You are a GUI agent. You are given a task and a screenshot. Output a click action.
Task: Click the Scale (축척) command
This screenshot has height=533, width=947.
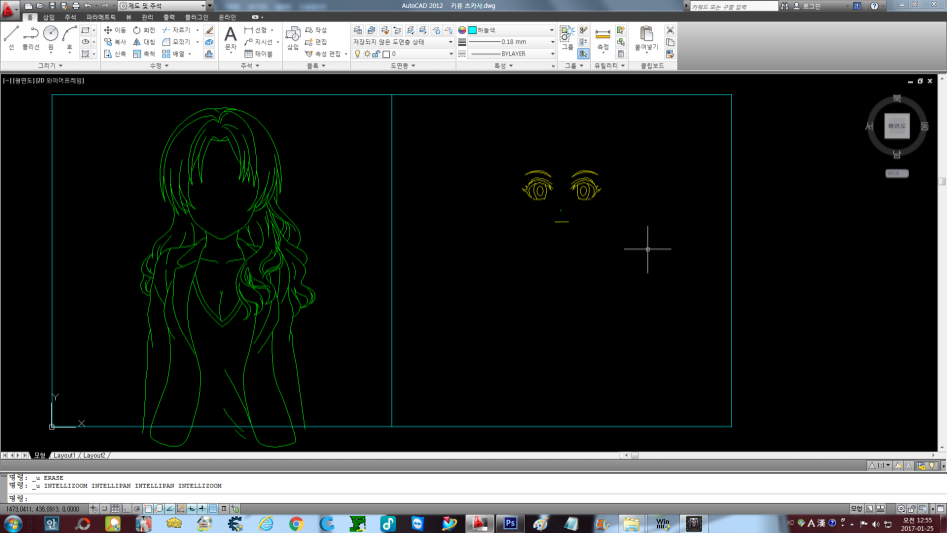pos(144,54)
